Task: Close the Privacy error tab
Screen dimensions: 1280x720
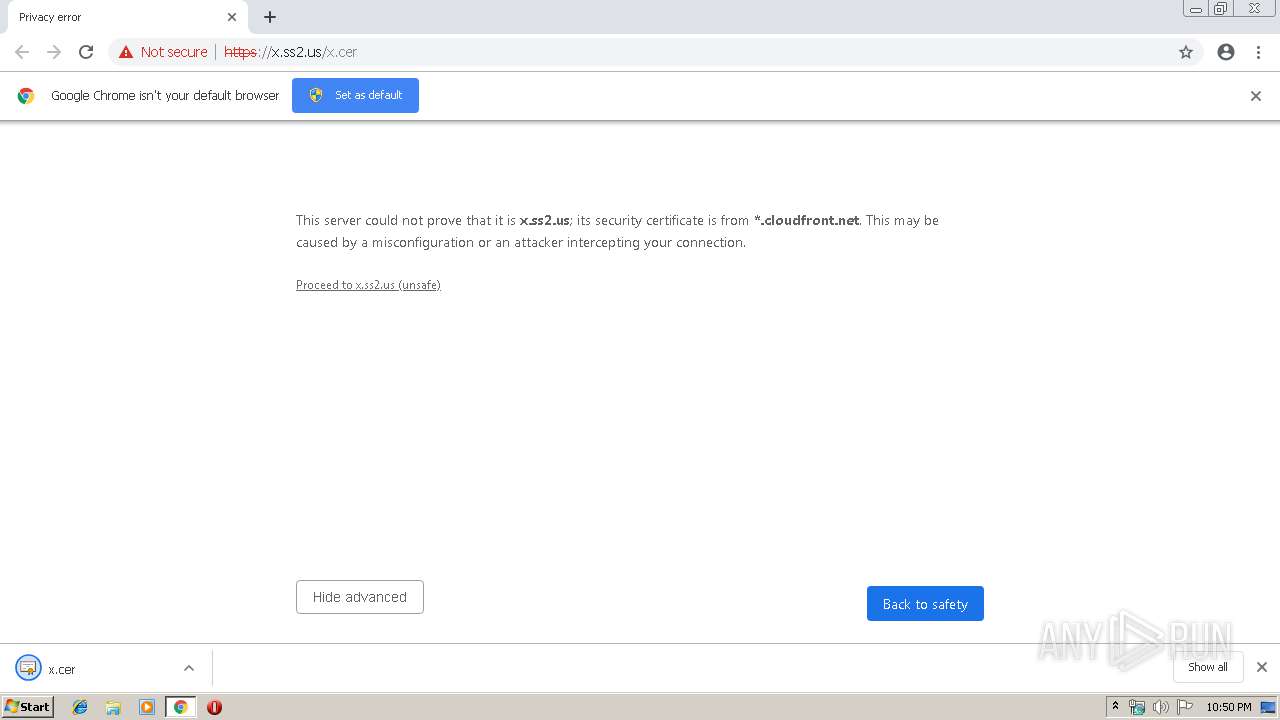Action: click(232, 17)
